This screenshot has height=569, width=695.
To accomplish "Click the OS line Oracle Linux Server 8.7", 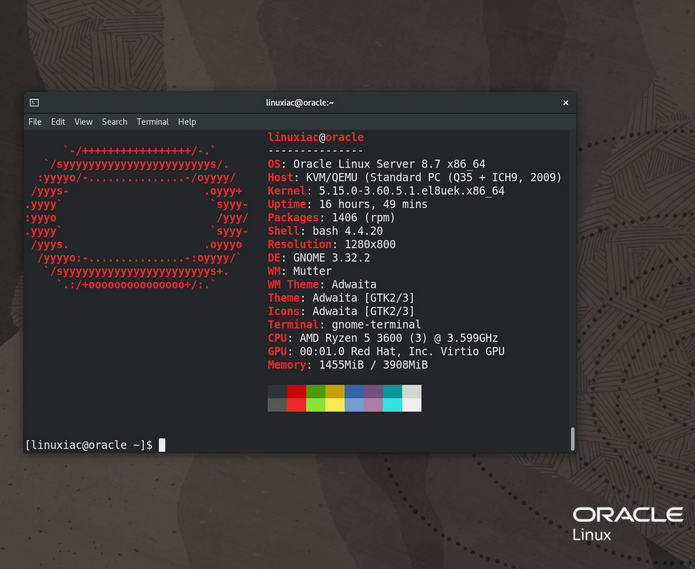I will pyautogui.click(x=376, y=164).
